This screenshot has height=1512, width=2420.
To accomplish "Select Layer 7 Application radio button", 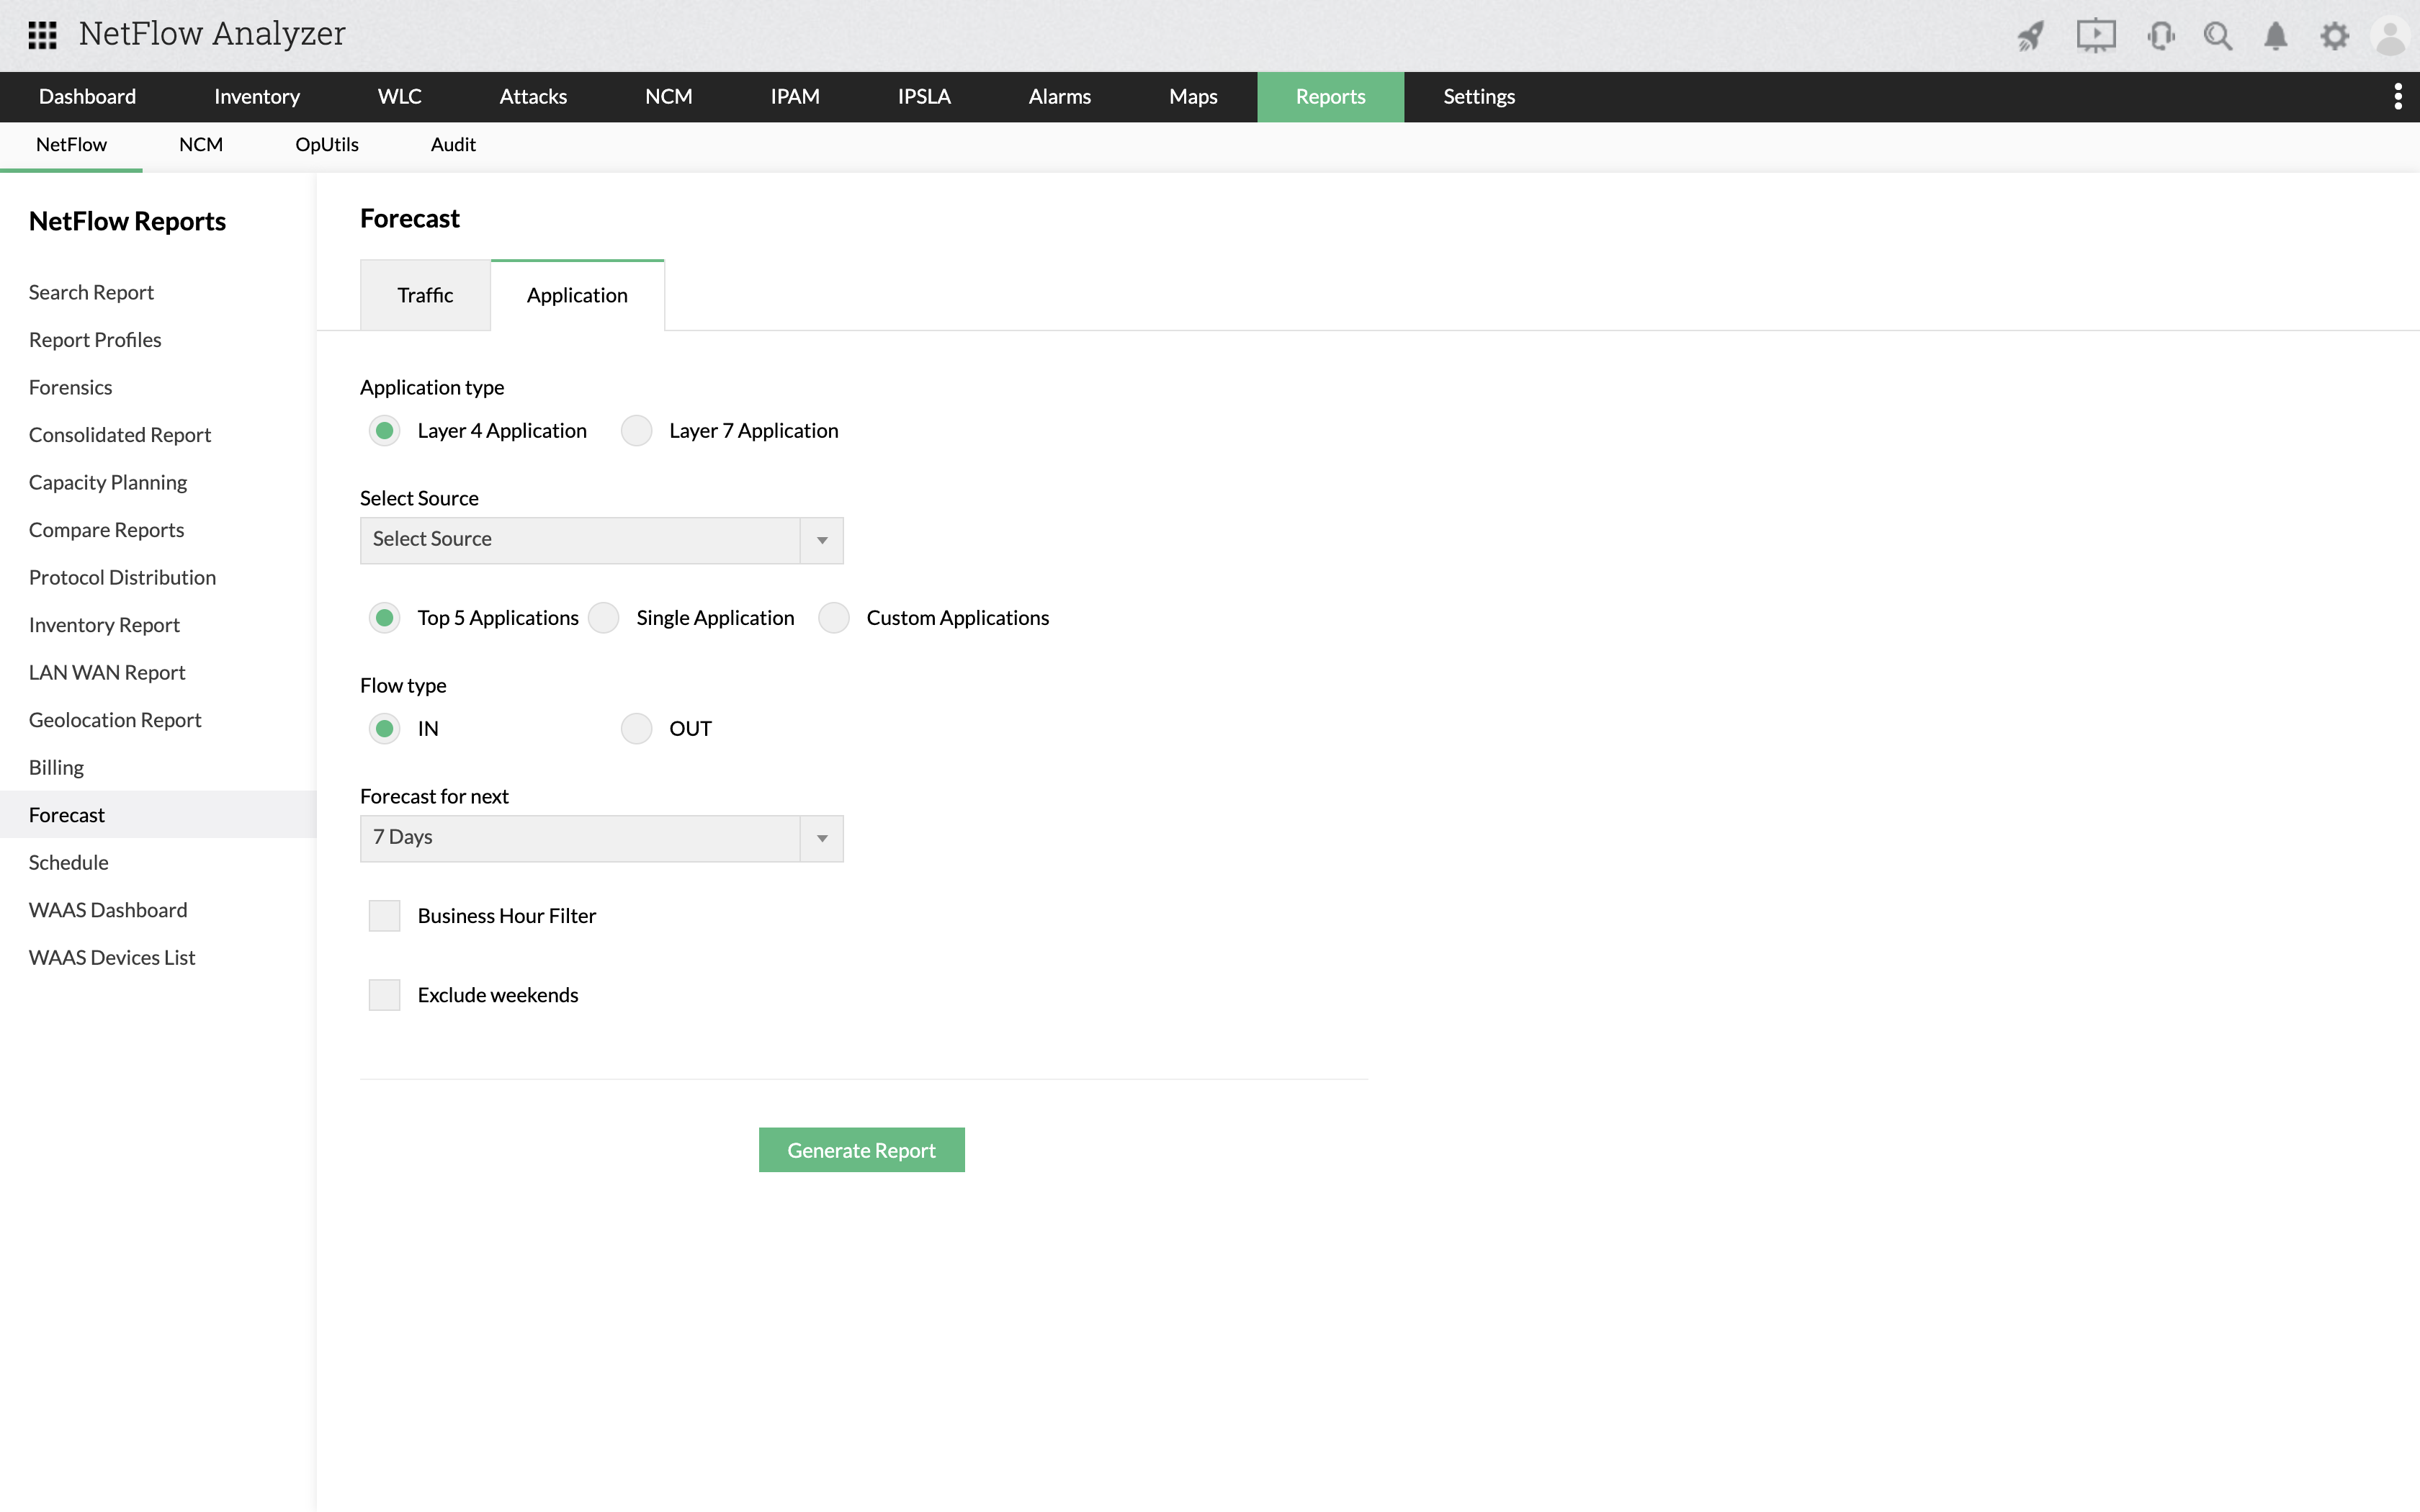I will 637,431.
